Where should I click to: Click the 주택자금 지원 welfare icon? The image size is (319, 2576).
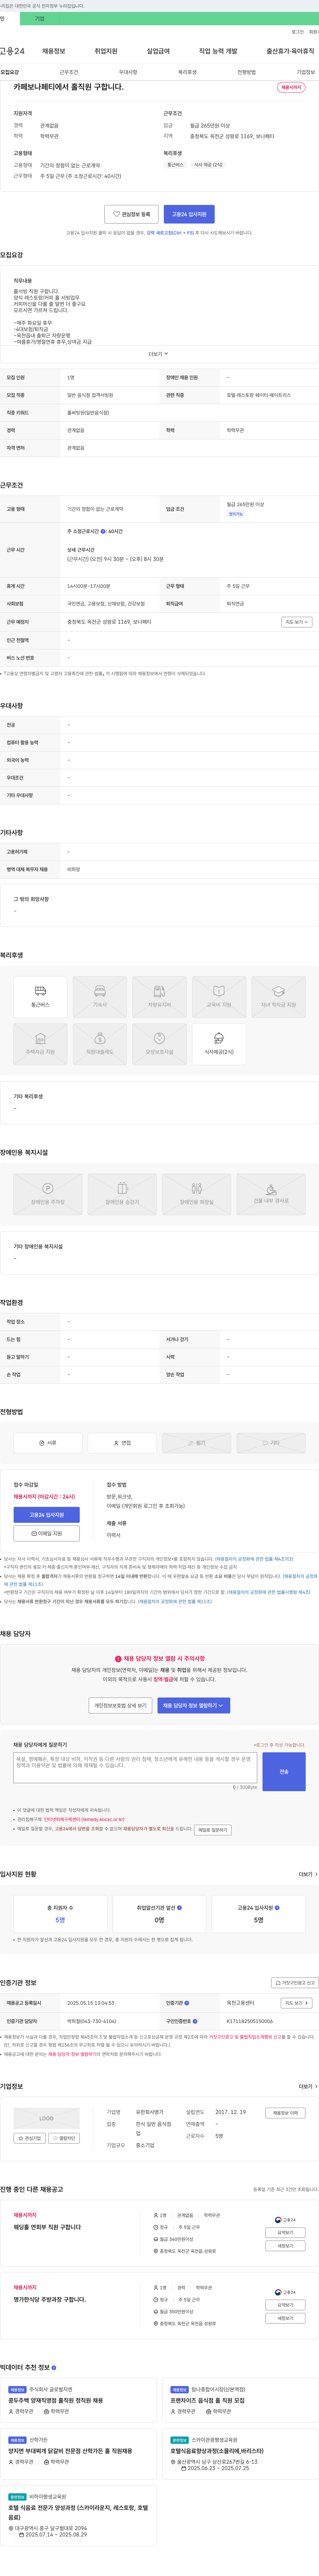[40, 1044]
